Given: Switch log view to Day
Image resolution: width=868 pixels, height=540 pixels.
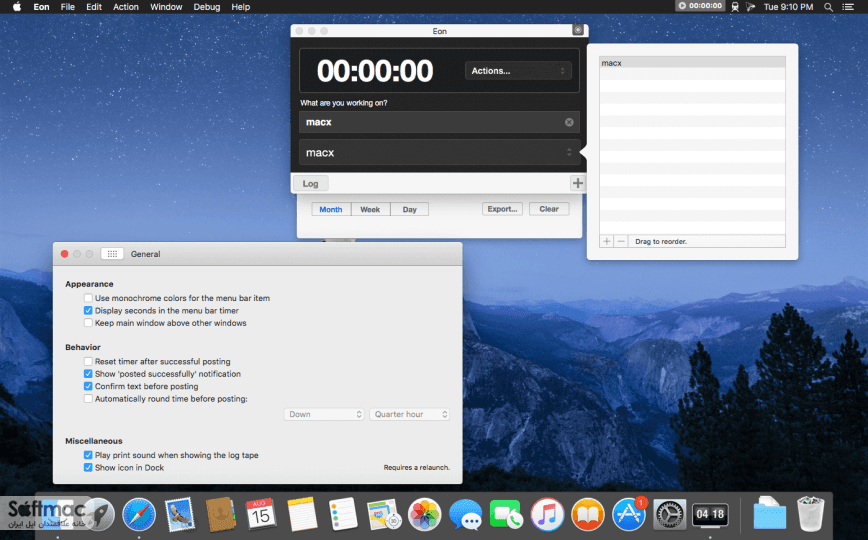Looking at the screenshot, I should pyautogui.click(x=410, y=209).
